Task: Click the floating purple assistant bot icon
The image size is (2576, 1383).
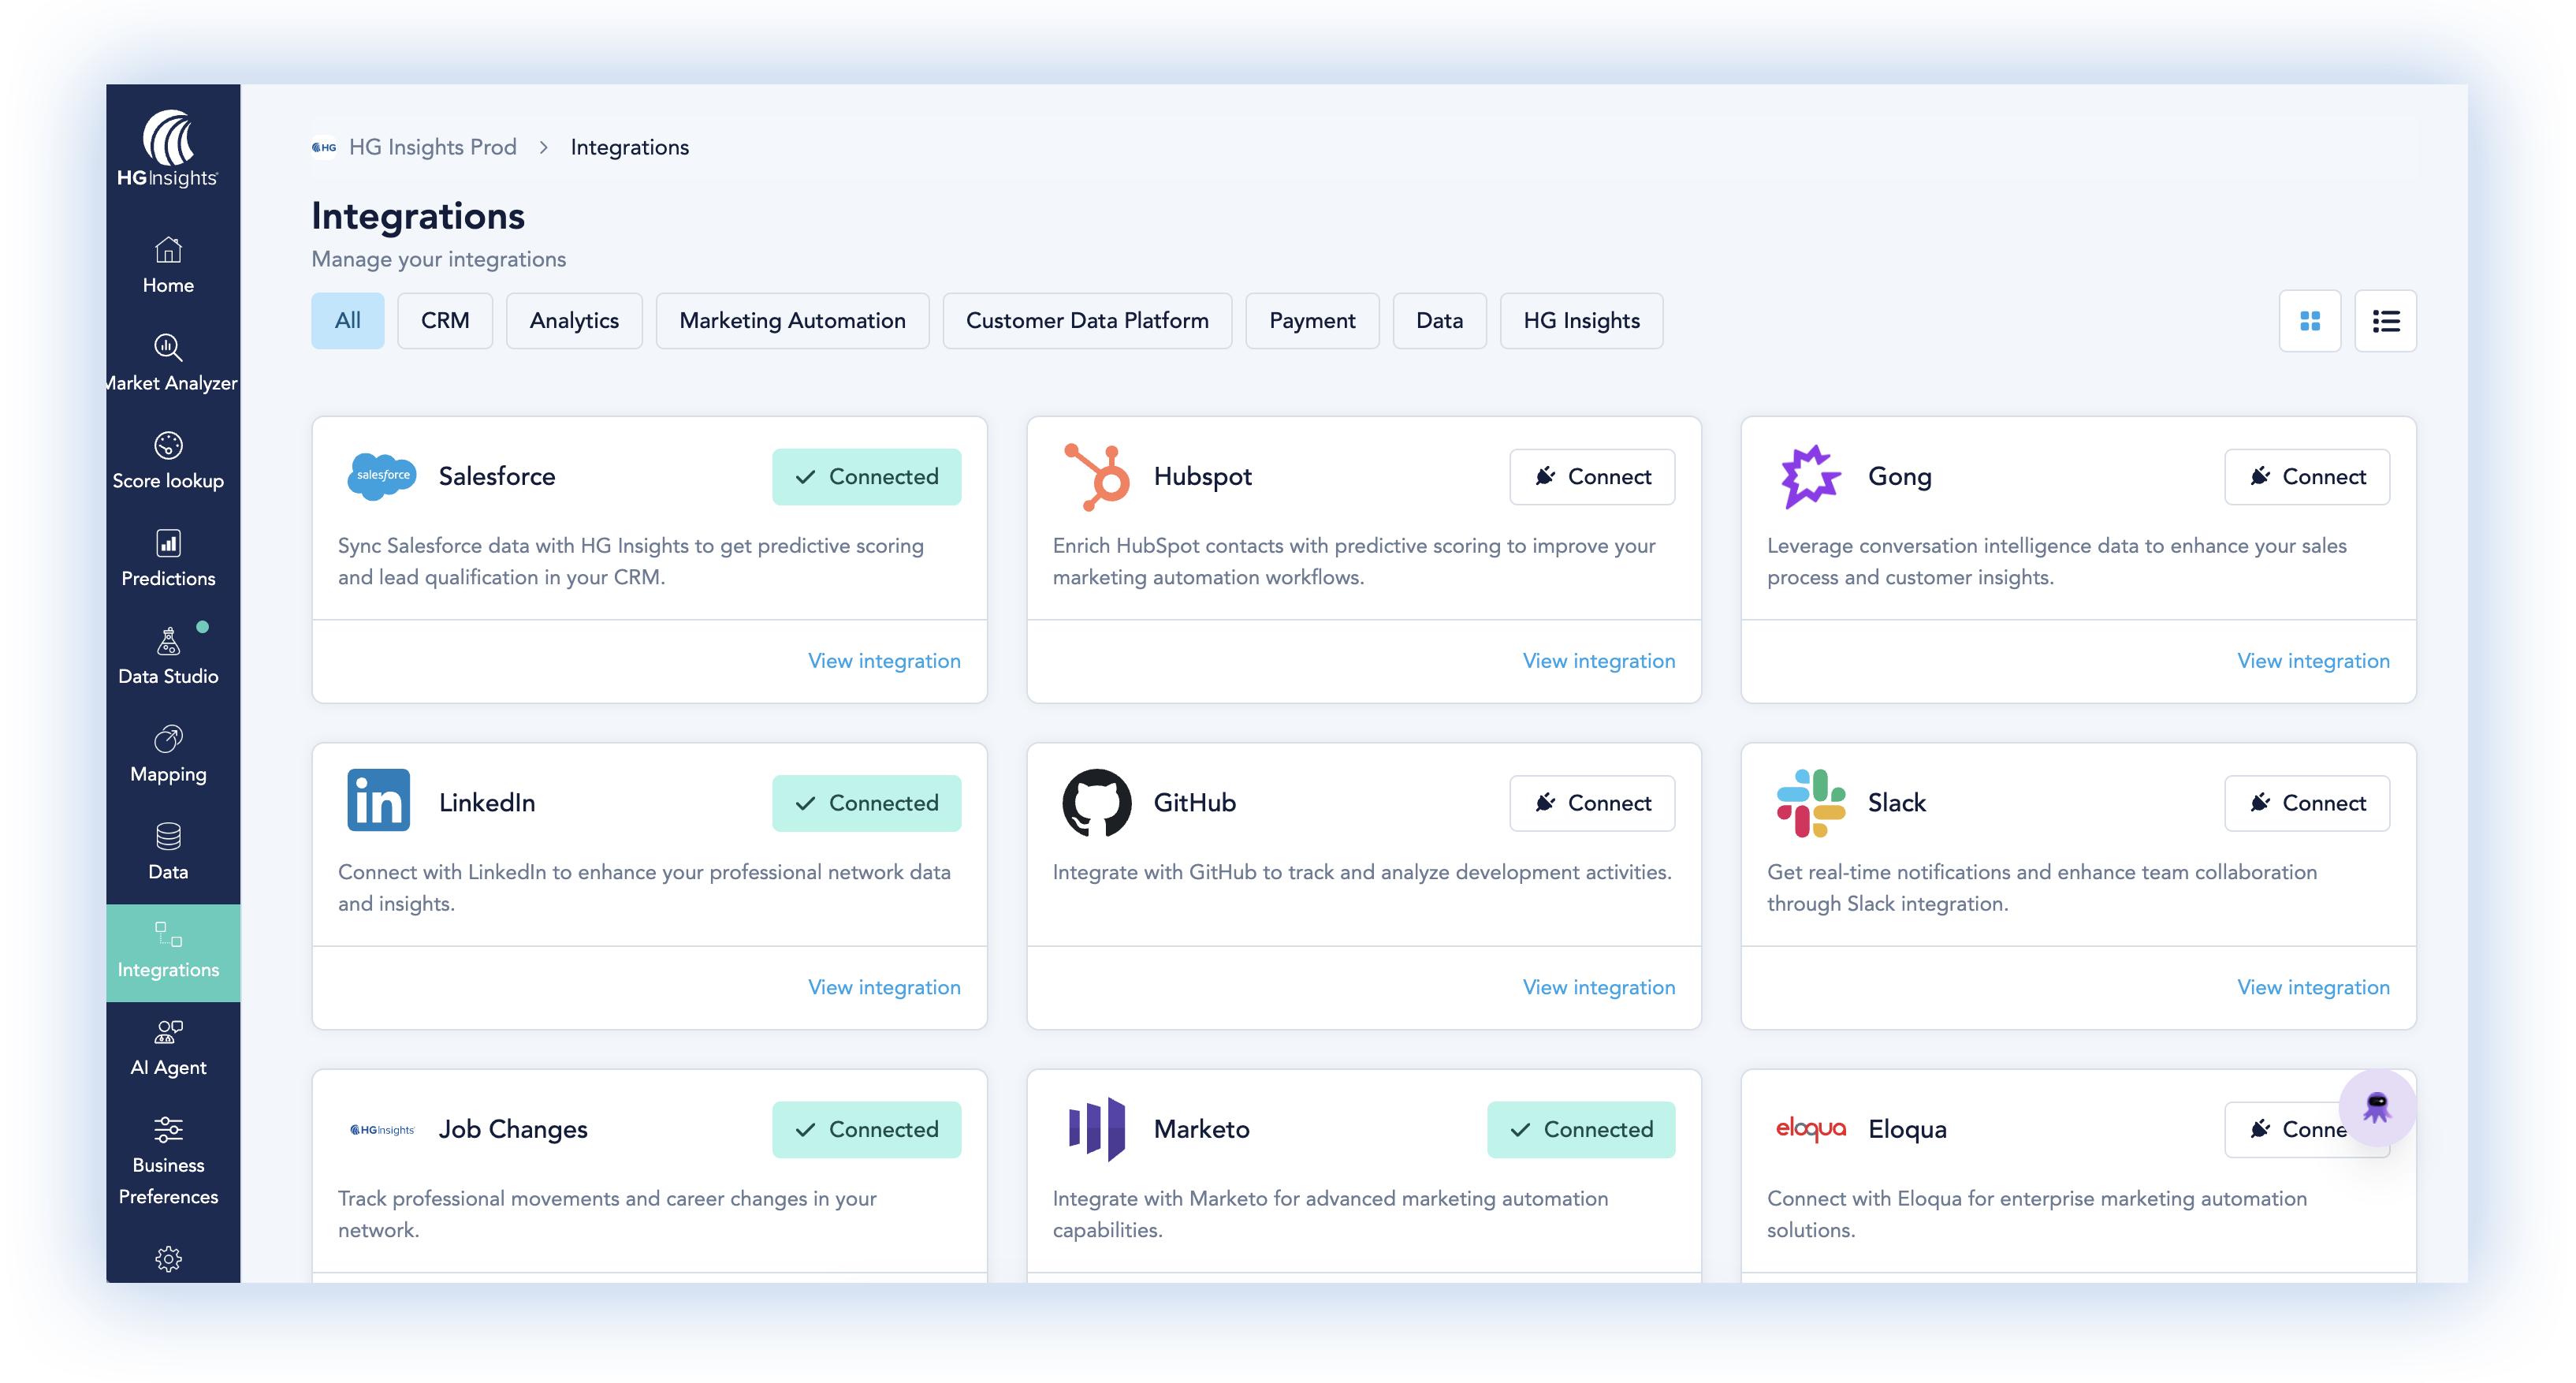Action: click(x=2377, y=1107)
